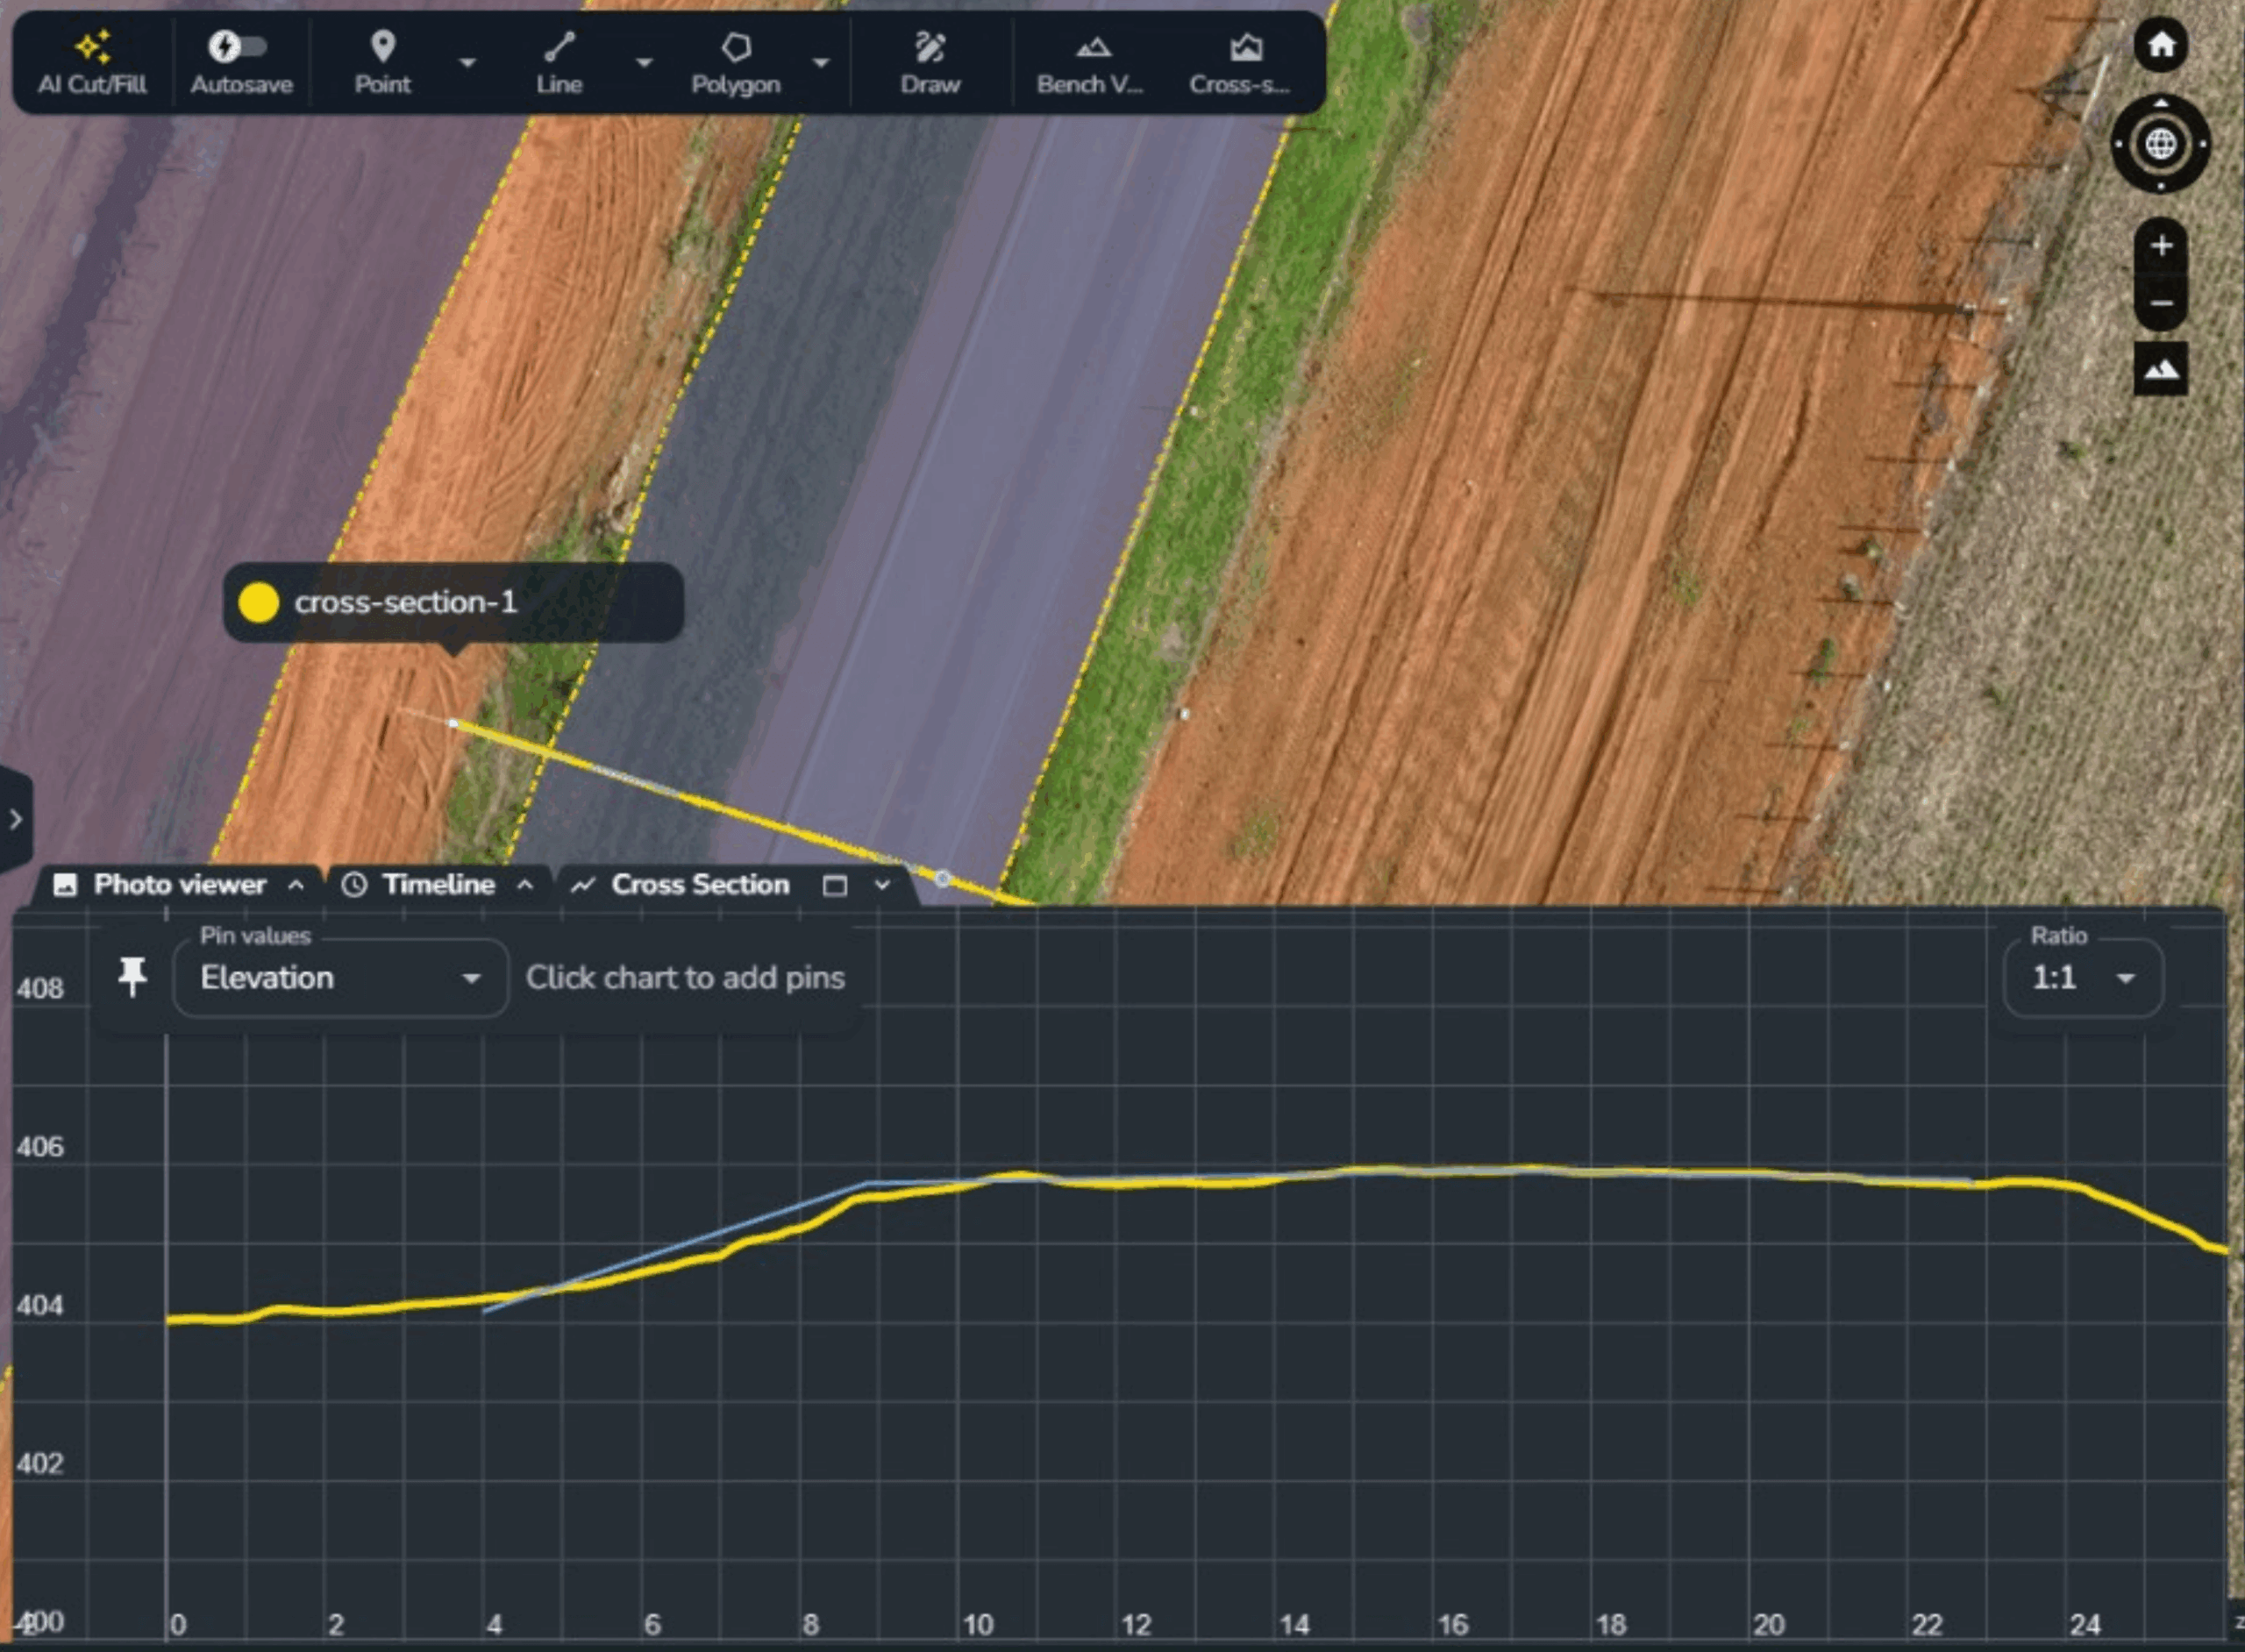Image resolution: width=2245 pixels, height=1652 pixels.
Task: Click yellow cross-section-1 color swatch
Action: click(x=259, y=603)
